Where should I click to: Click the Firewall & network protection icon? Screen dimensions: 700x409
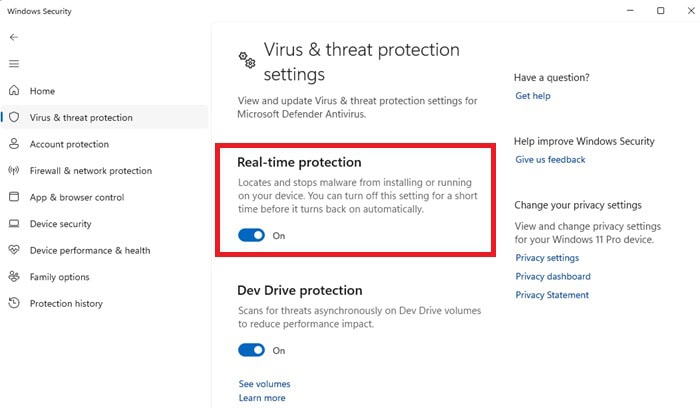14,171
